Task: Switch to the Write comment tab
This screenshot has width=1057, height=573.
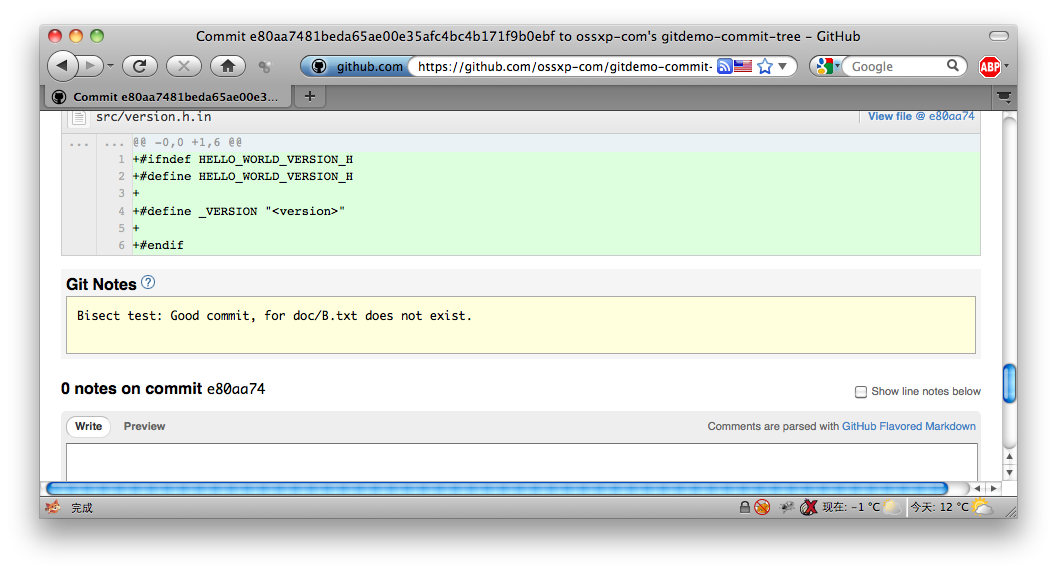Action: [88, 426]
